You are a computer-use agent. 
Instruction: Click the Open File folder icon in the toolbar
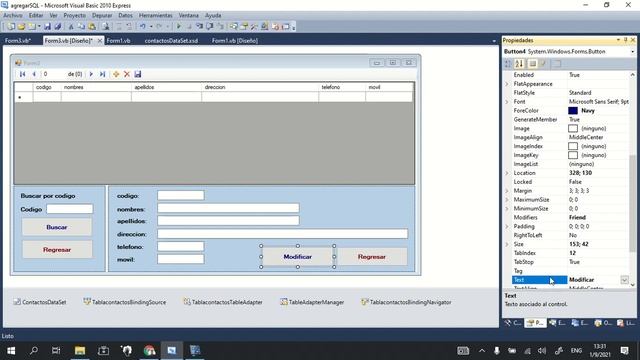pyautogui.click(x=21, y=27)
